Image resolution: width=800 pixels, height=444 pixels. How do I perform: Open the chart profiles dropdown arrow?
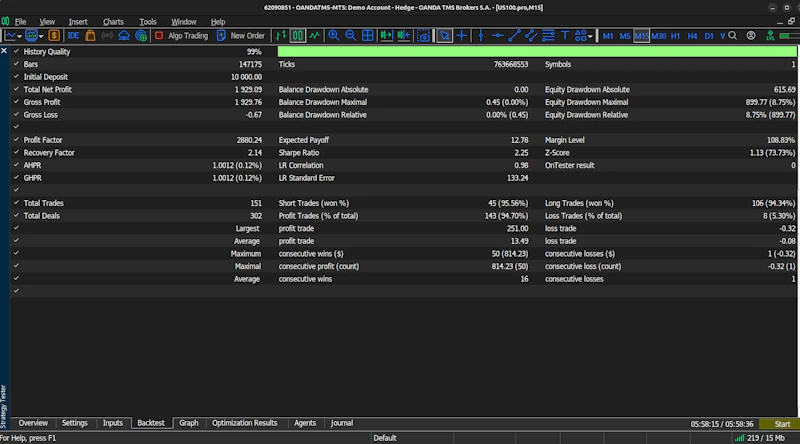pos(41,36)
